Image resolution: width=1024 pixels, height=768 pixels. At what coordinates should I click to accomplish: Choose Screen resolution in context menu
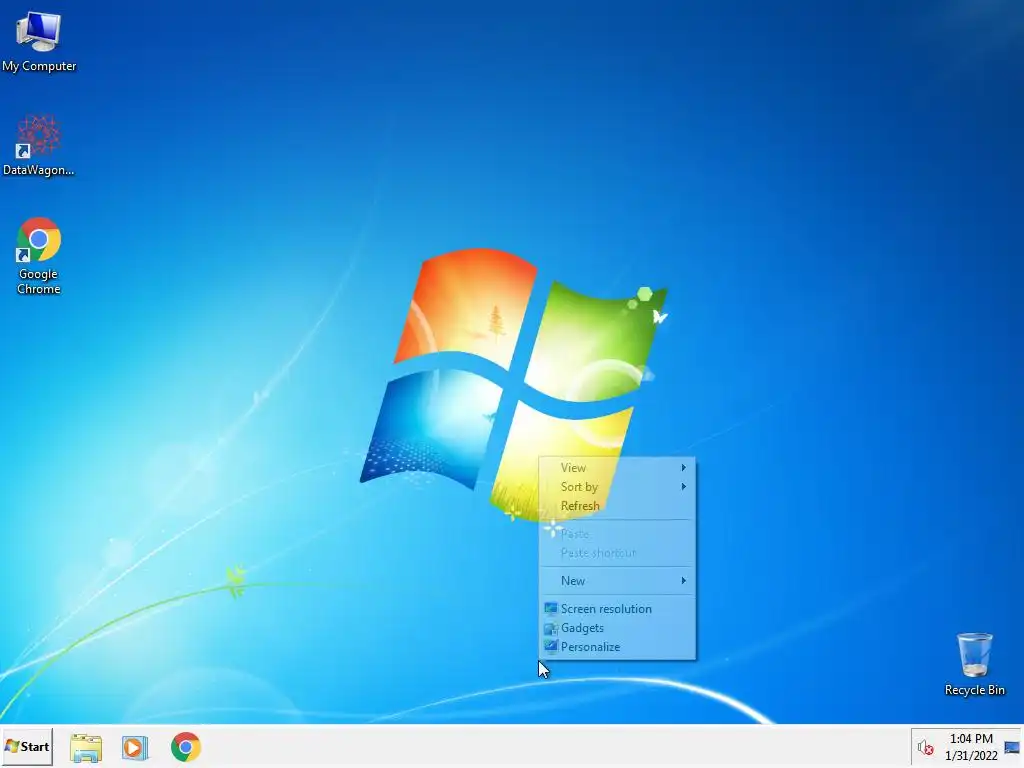617,609
